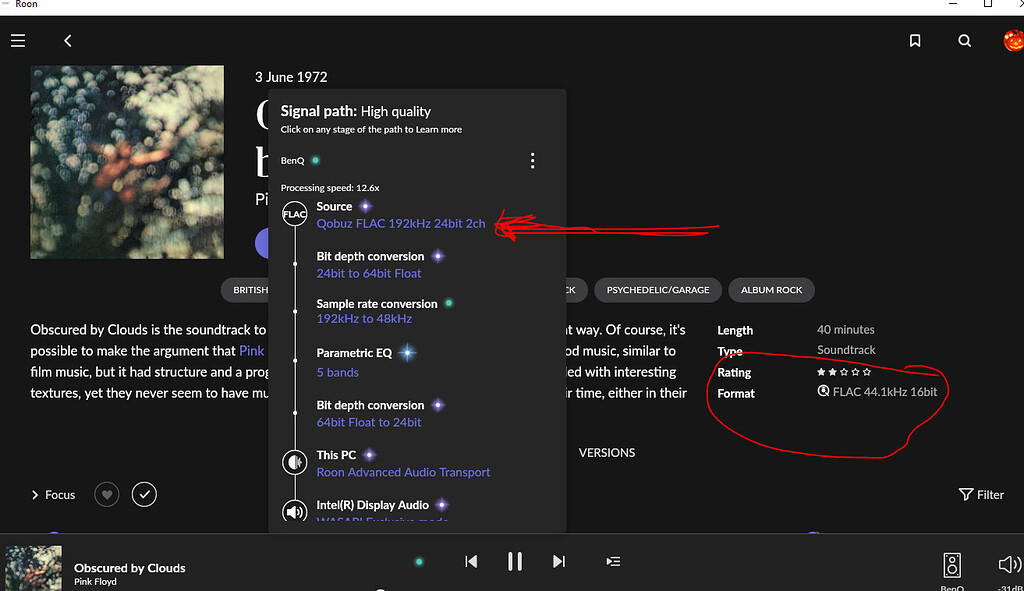
Task: Set the album rating using the stars
Action: click(x=843, y=371)
